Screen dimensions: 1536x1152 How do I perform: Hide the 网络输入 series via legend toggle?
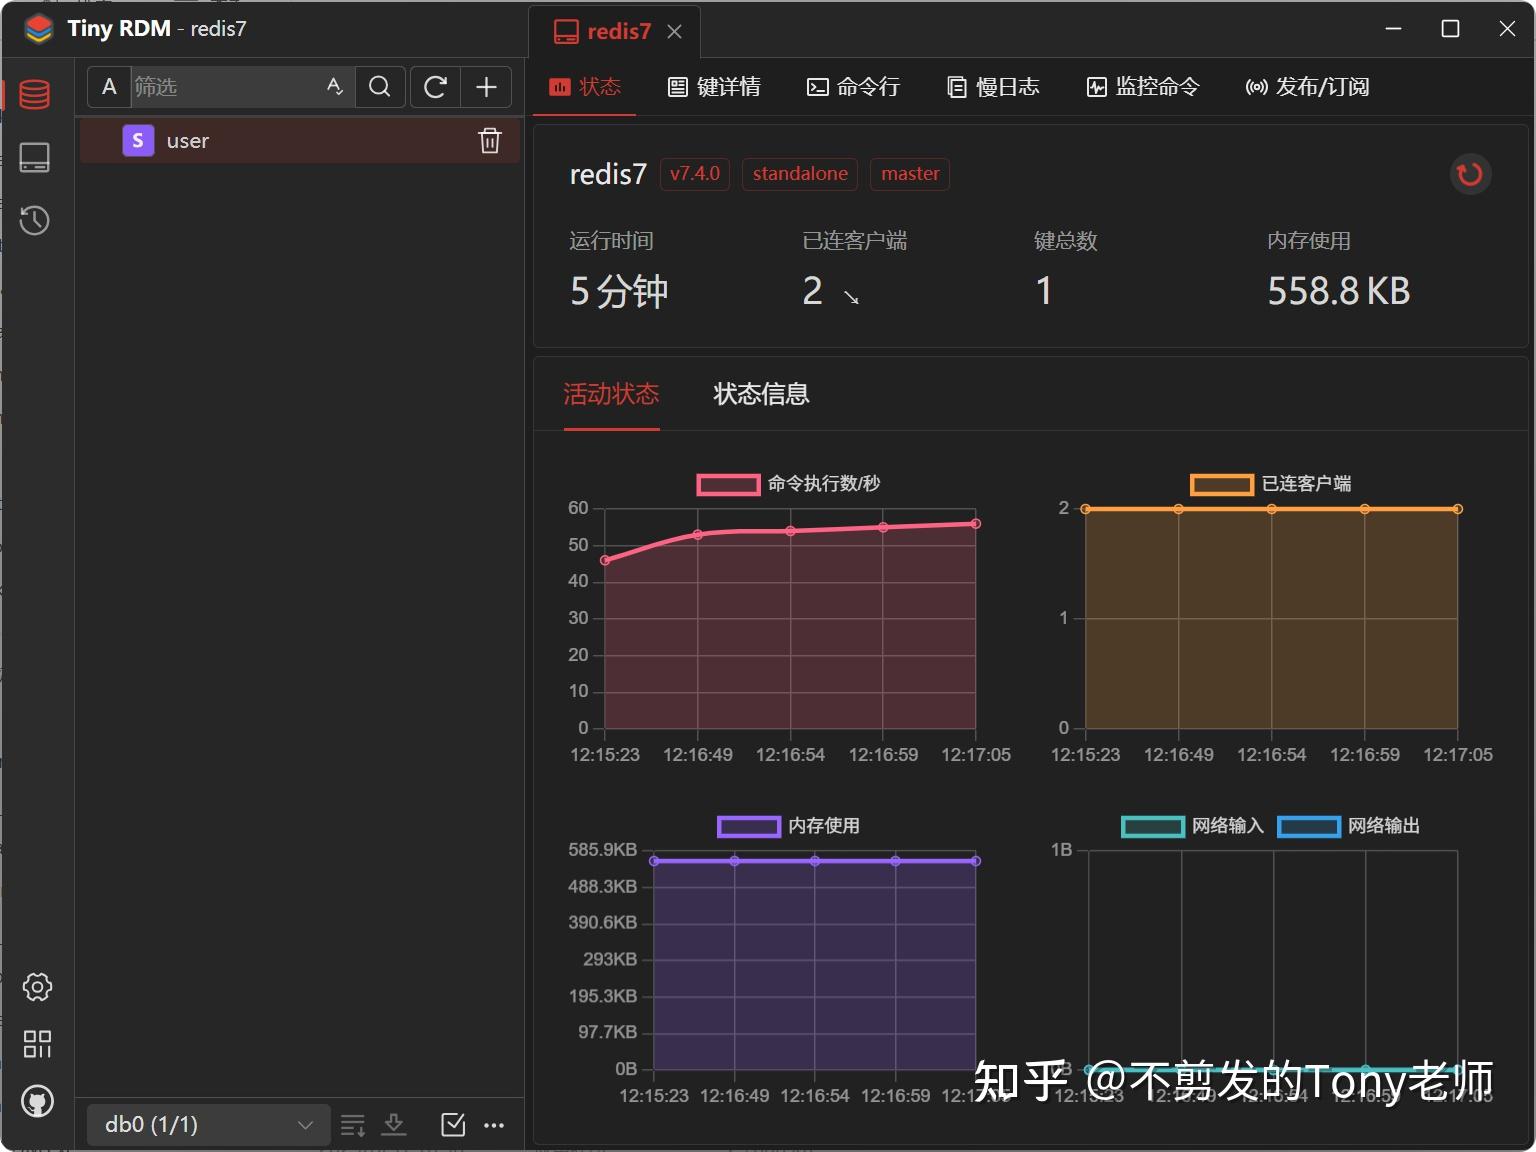[1151, 827]
